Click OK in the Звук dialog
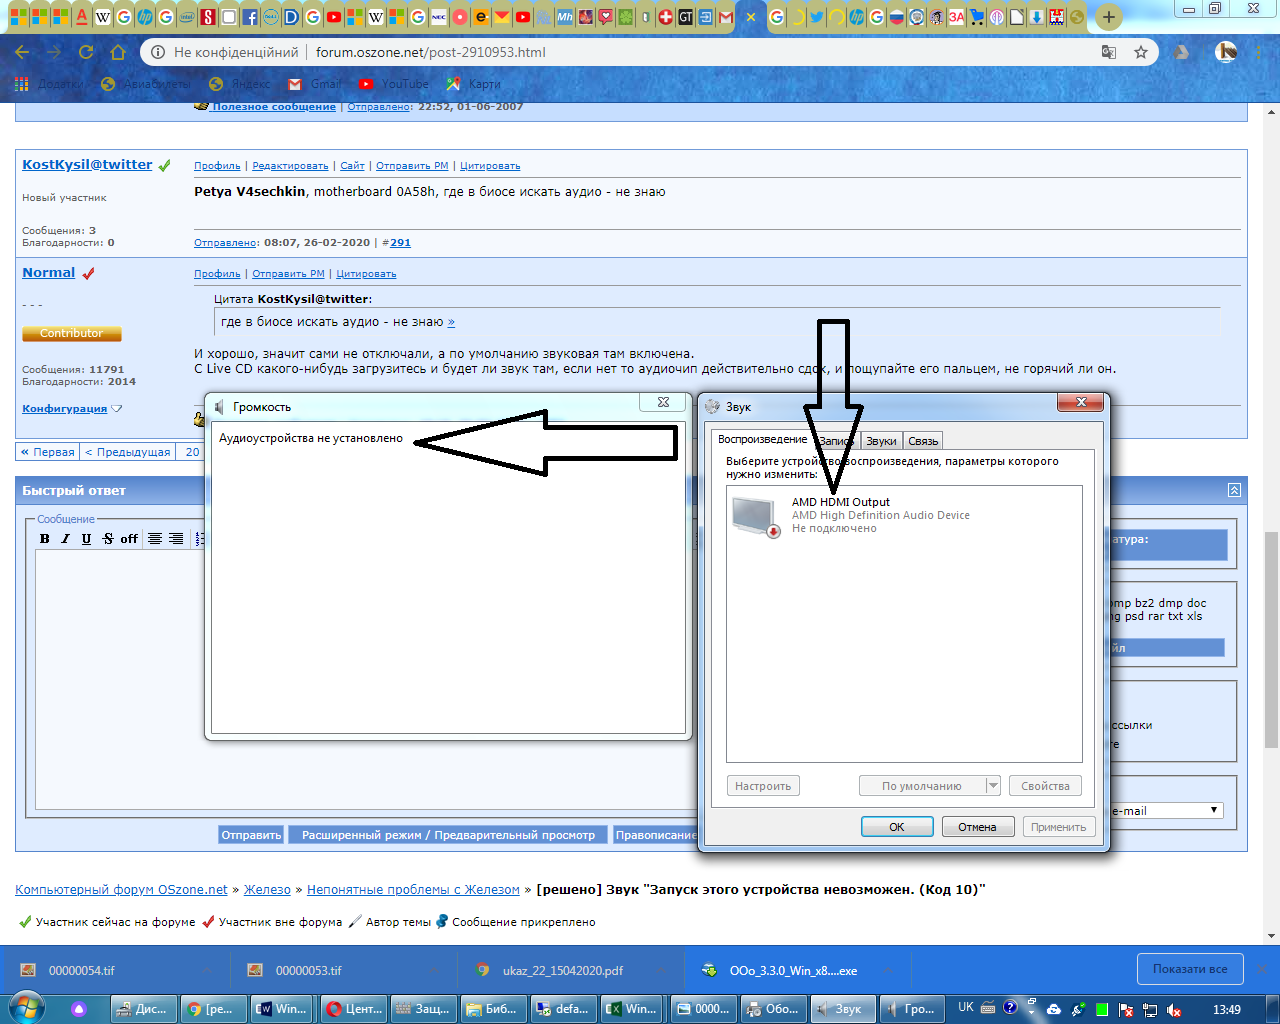The image size is (1280, 1024). click(897, 827)
